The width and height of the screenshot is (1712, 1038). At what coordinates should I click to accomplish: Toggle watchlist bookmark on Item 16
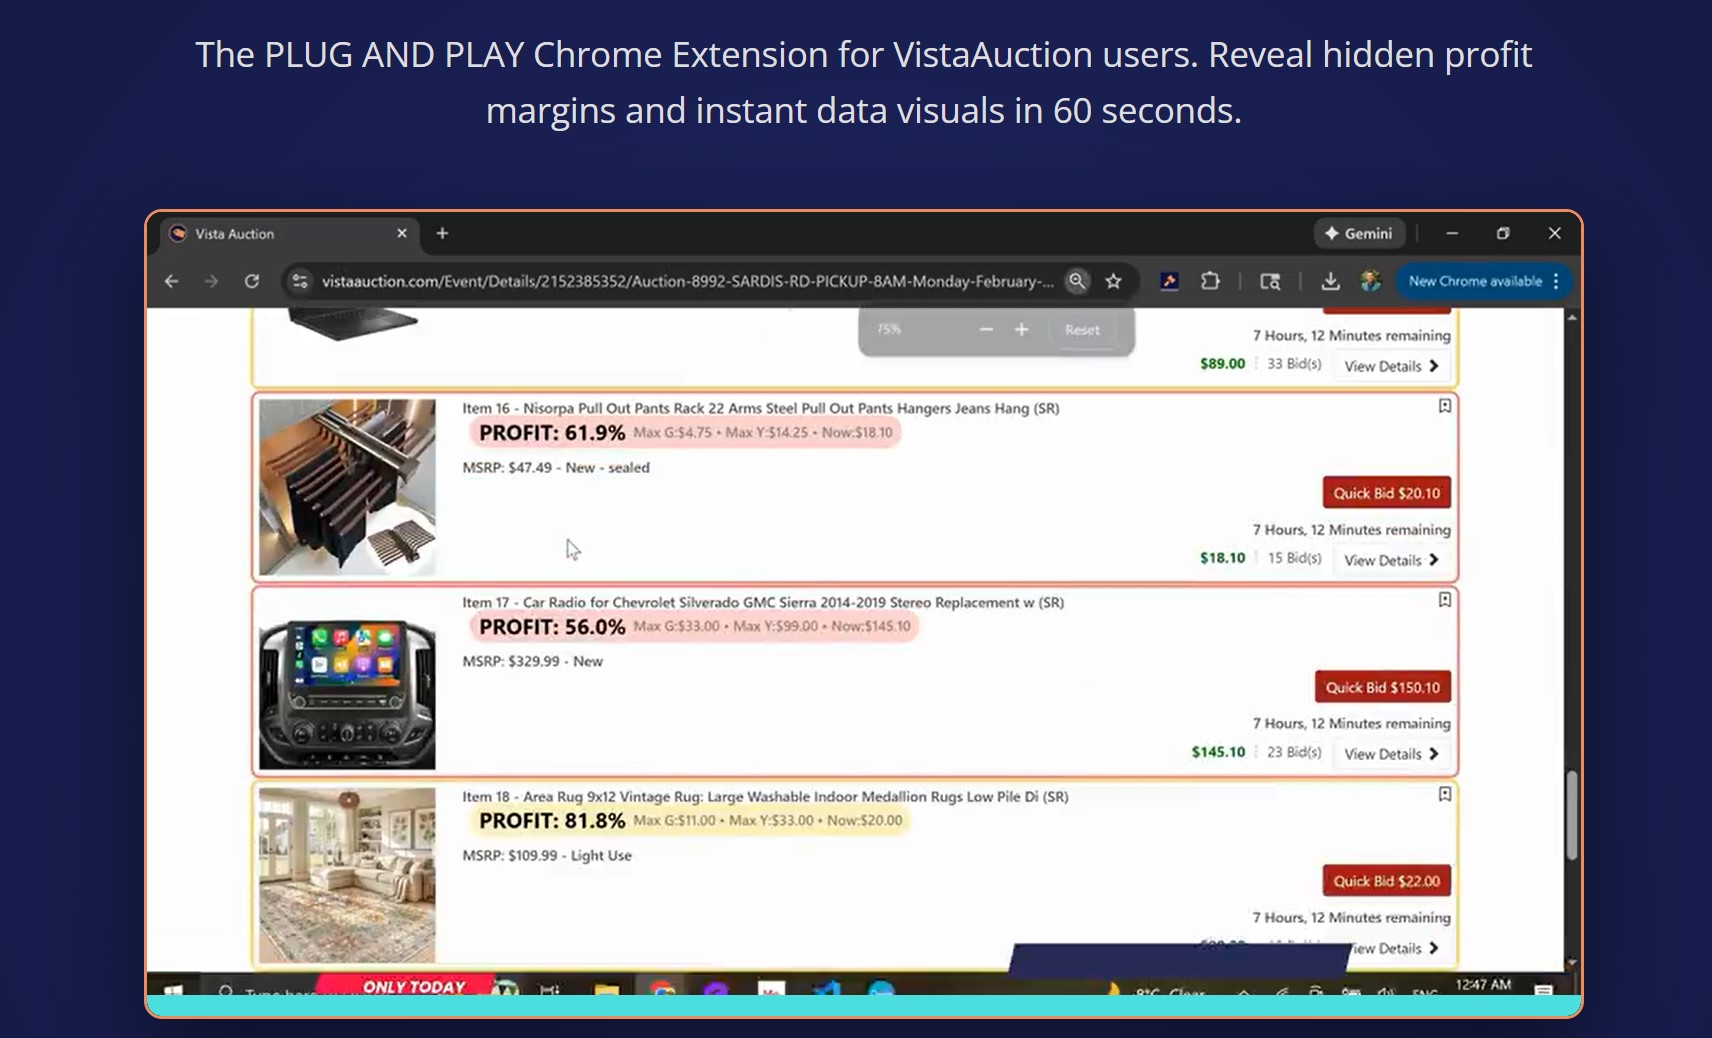pos(1445,406)
